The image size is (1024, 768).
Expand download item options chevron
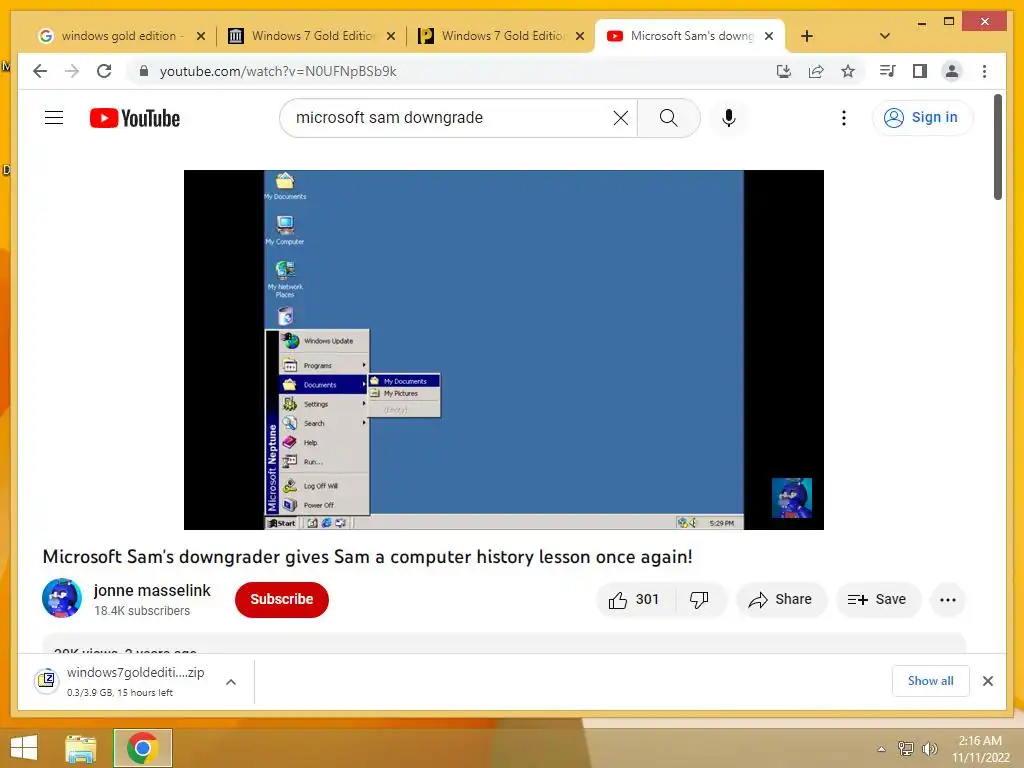[x=231, y=682]
